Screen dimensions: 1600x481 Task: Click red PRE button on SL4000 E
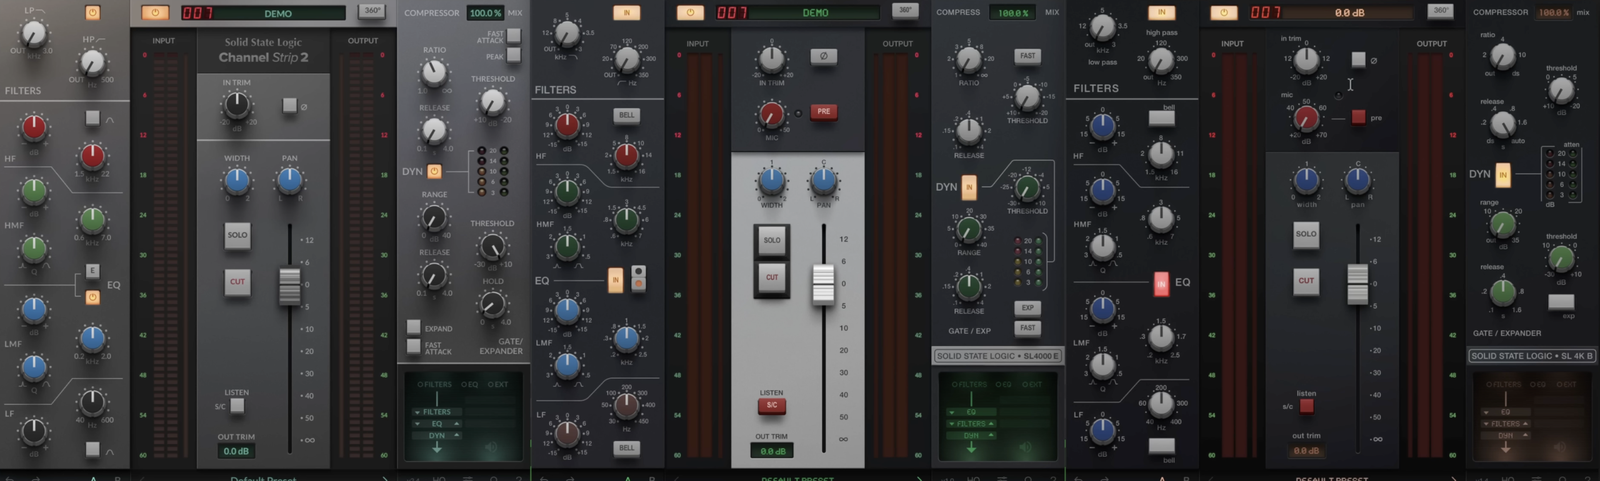tap(823, 111)
